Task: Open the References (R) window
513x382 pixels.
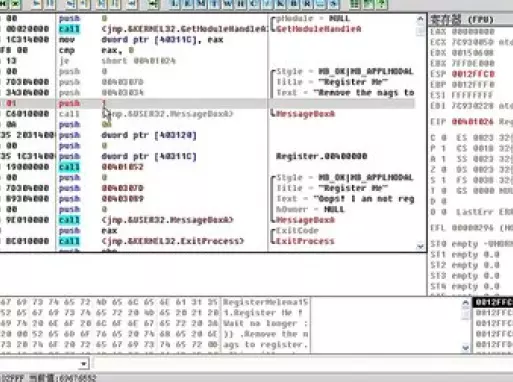Action: pyautogui.click(x=307, y=4)
